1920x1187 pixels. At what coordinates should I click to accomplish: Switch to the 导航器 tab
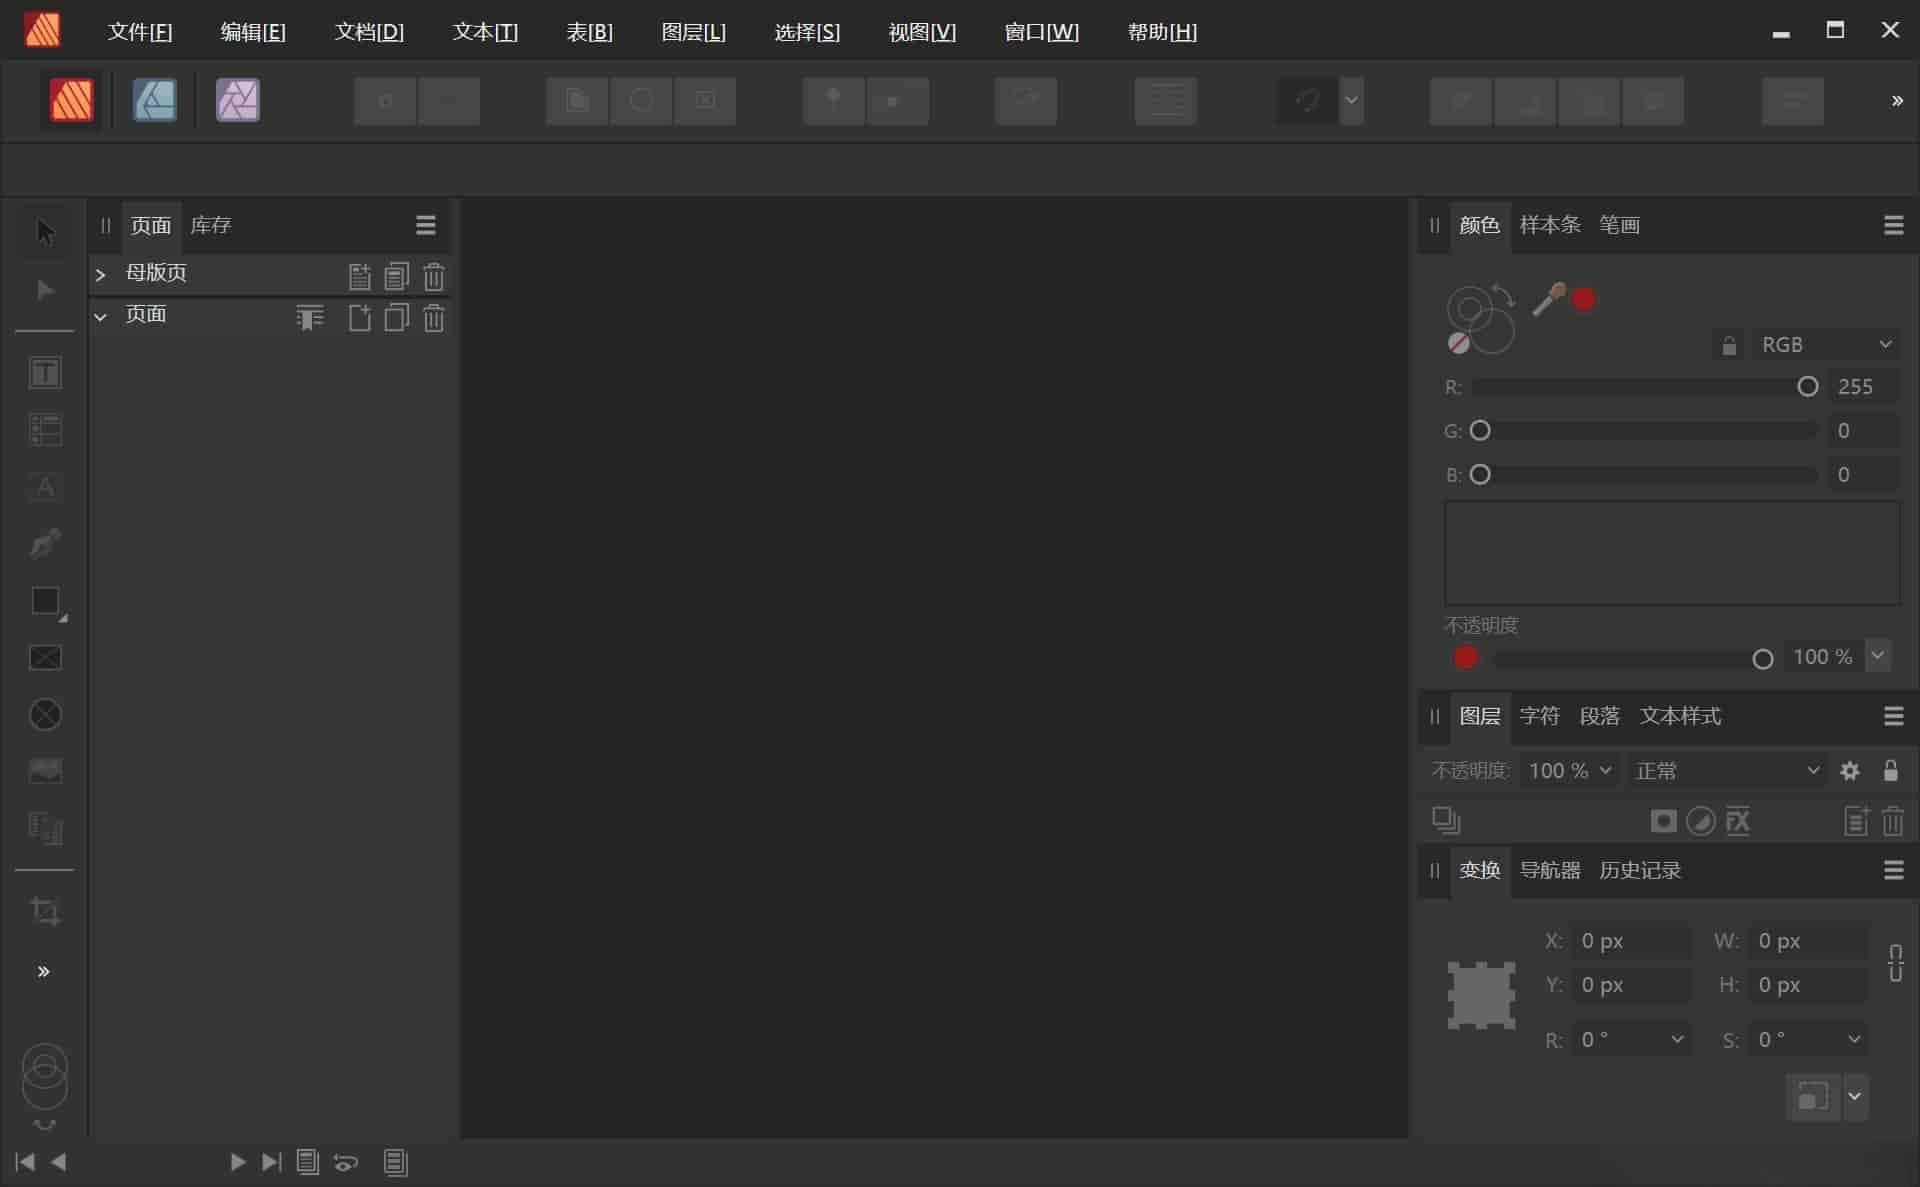(x=1550, y=870)
